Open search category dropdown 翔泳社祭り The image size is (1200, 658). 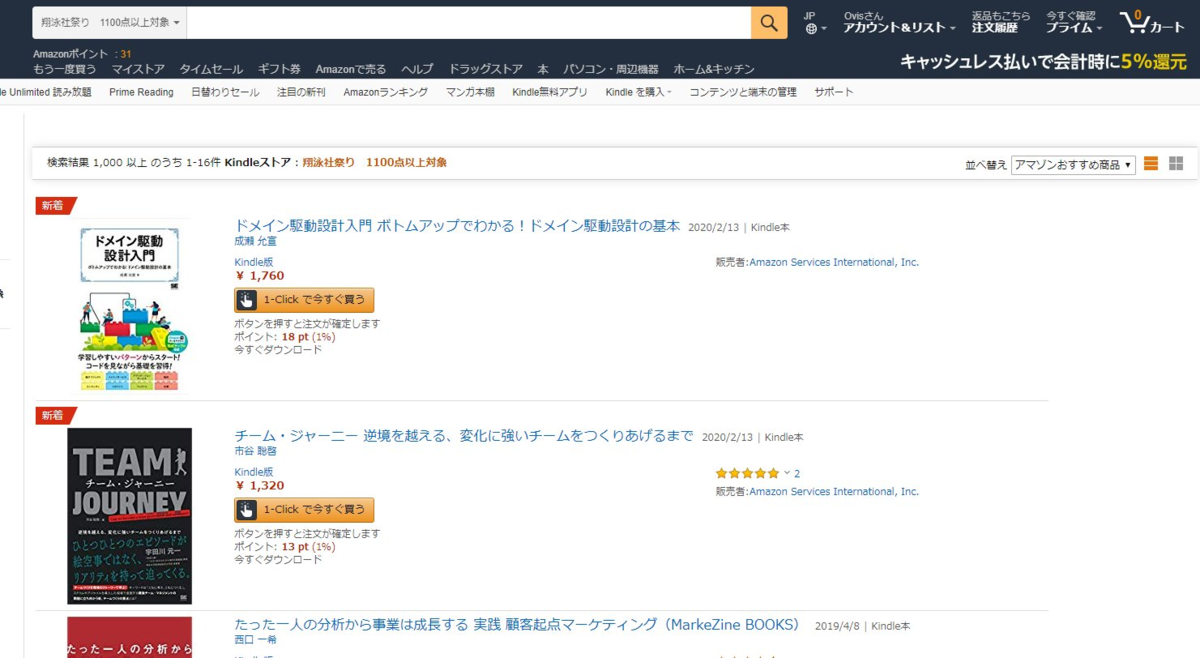[110, 22]
